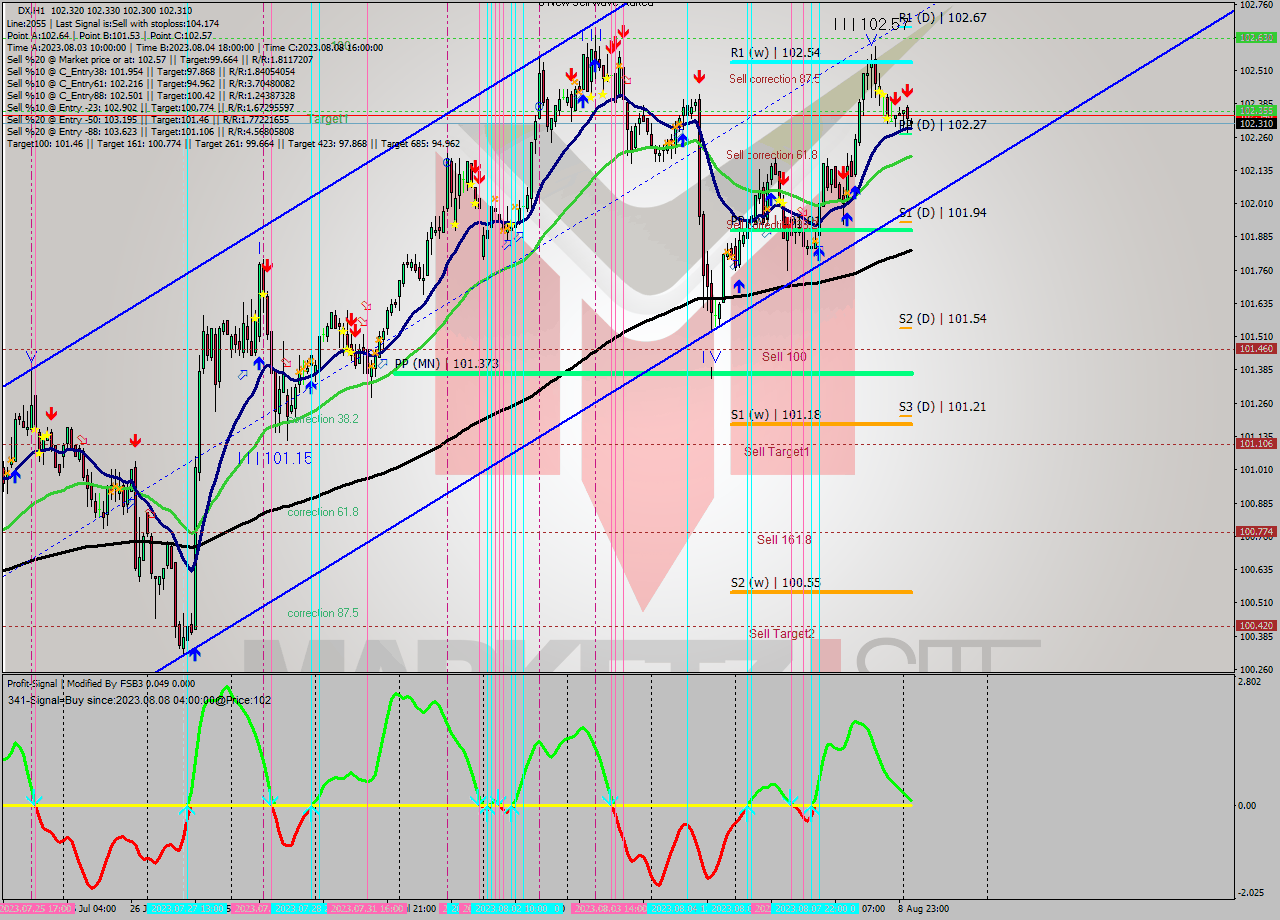Click the 100.260 price-axis value
The width and height of the screenshot is (1280, 920).
tap(1257, 670)
